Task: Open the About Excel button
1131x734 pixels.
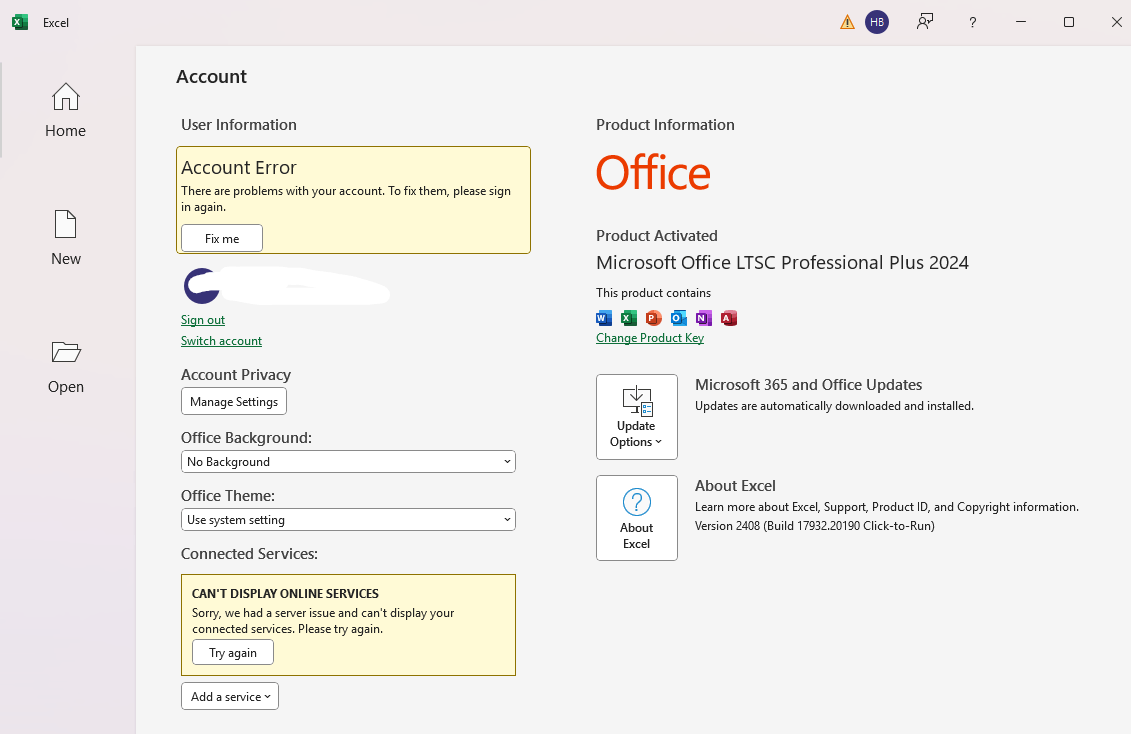Action: 637,518
